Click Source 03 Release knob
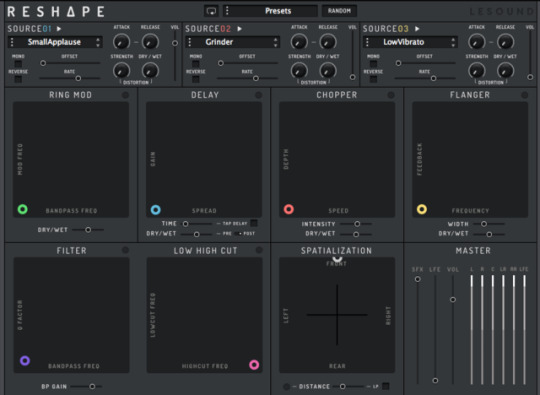540x395 pixels. [505, 42]
